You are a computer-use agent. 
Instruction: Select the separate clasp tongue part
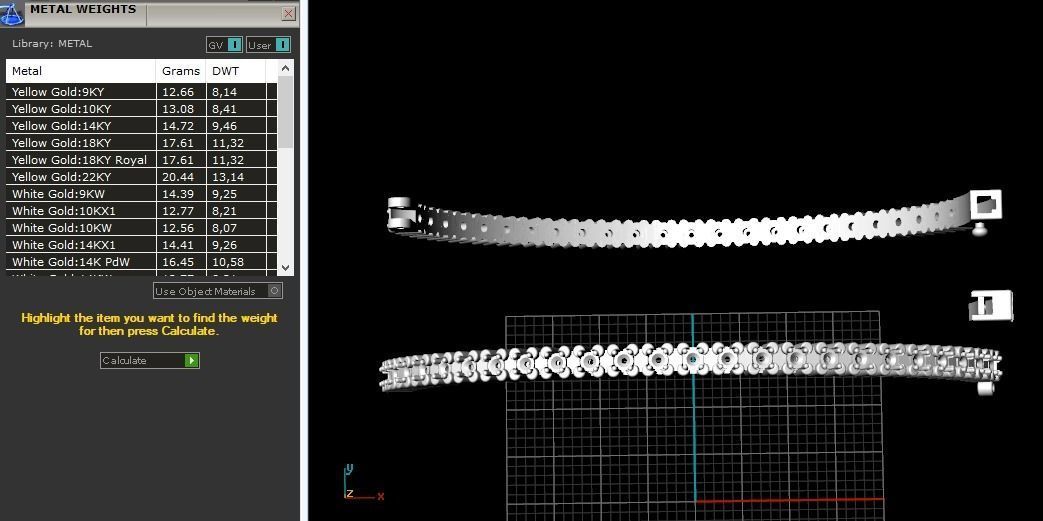pyautogui.click(x=990, y=305)
